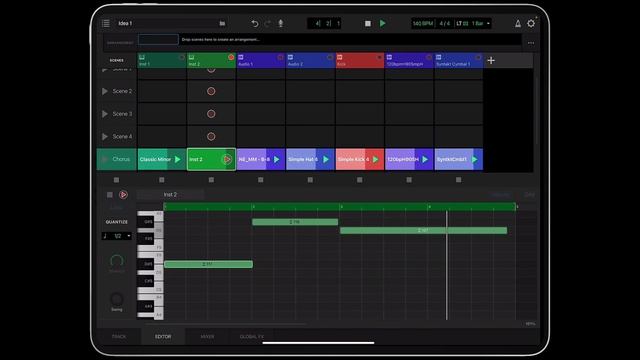Viewport: 640px width, 360px height.
Task: Record into Inst 2 slot in Scene 4
Action: pyautogui.click(x=211, y=136)
